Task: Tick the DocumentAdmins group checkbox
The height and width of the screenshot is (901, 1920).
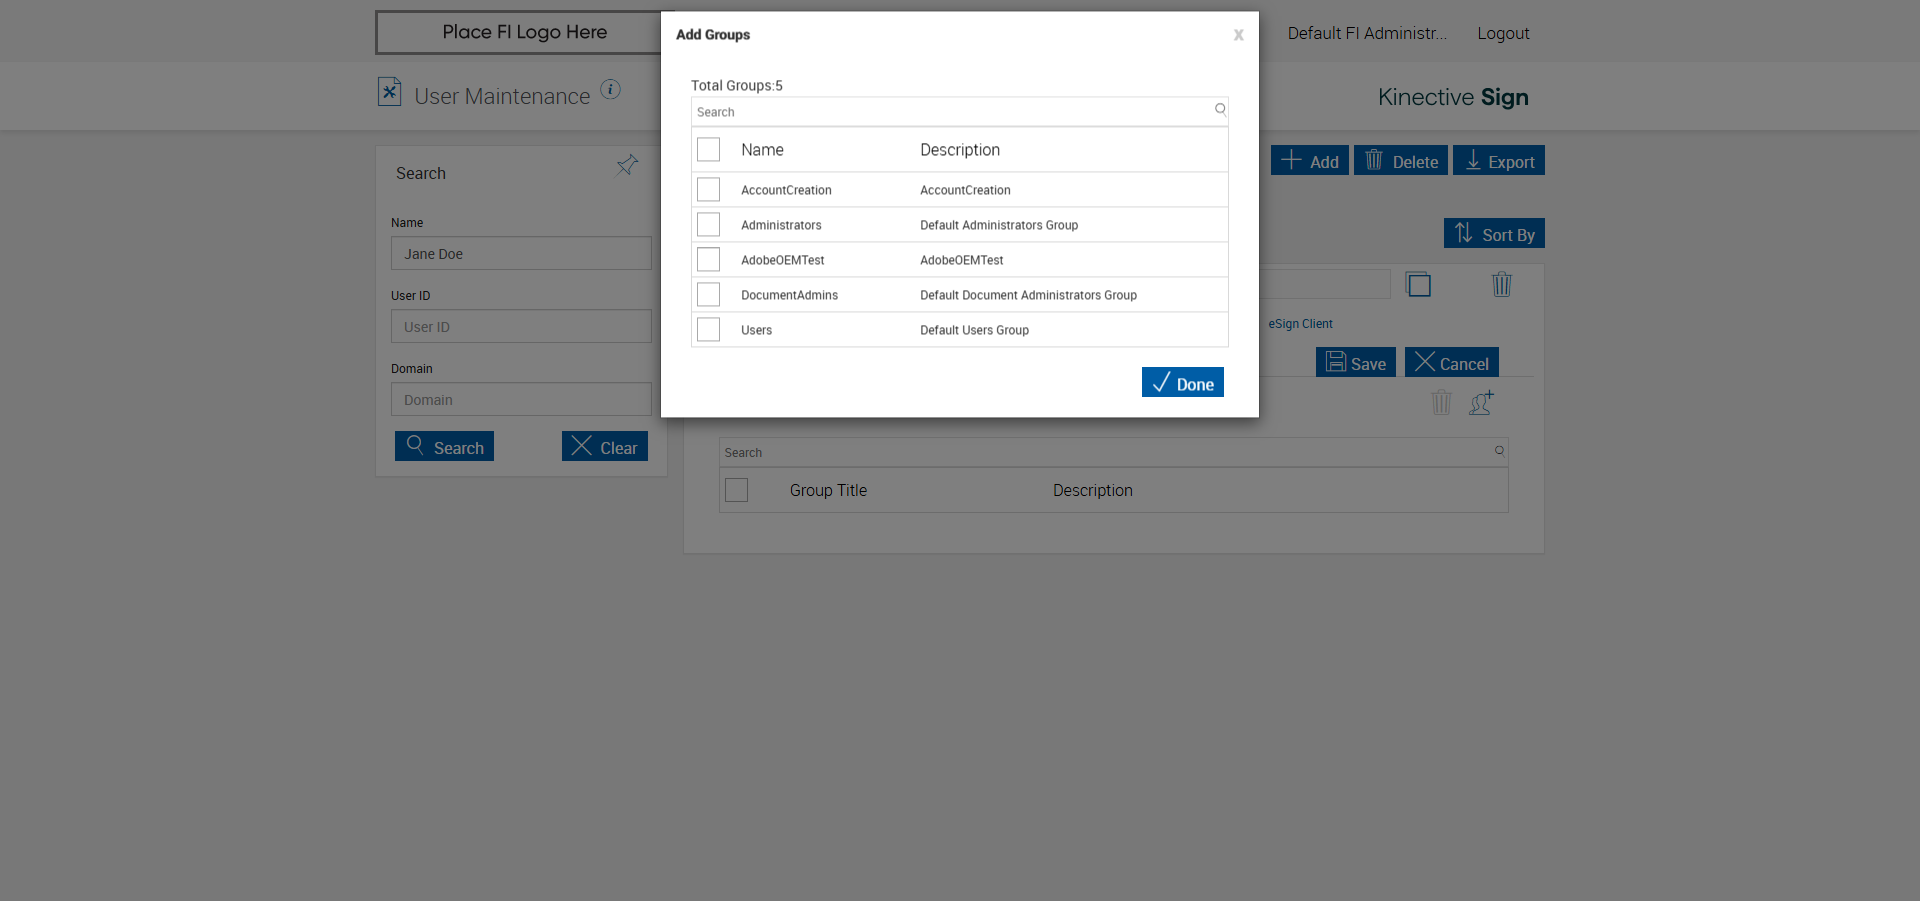Action: tap(709, 295)
